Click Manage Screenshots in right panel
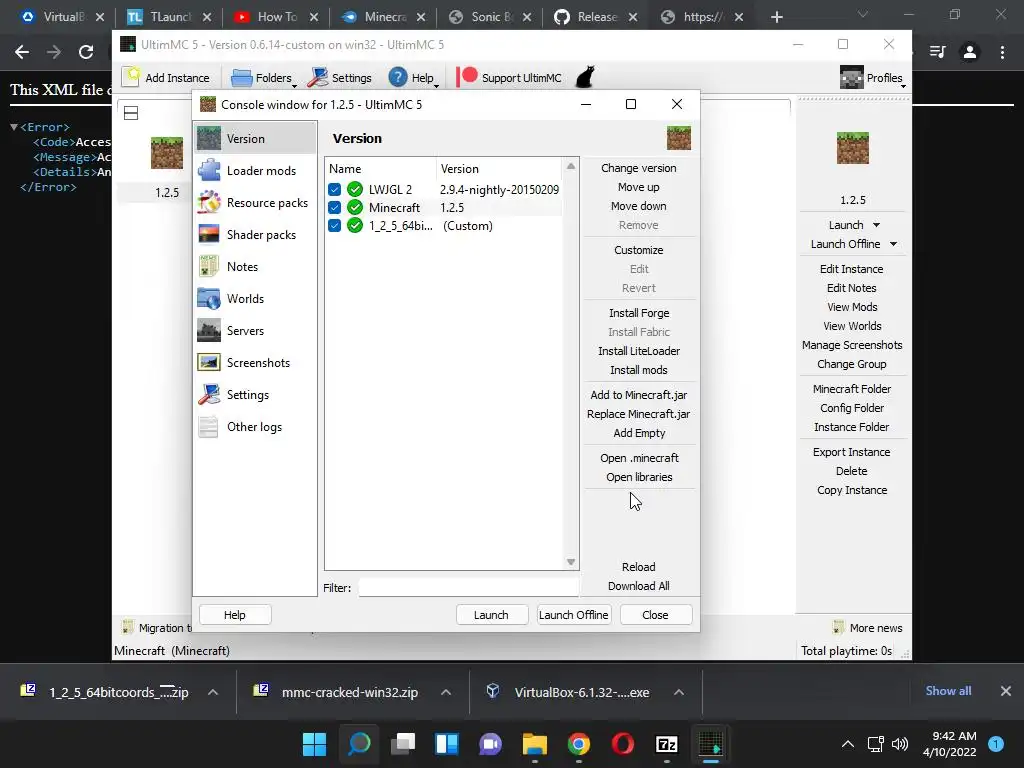The image size is (1024, 768). point(852,345)
